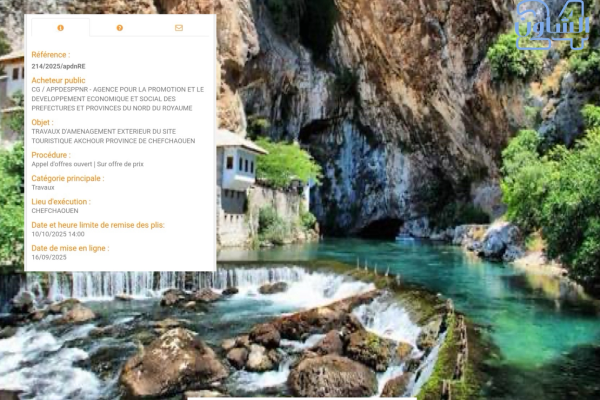Screen dimensions: 600x400
Task: Click the APDN agency buyer description
Action: click(118, 99)
